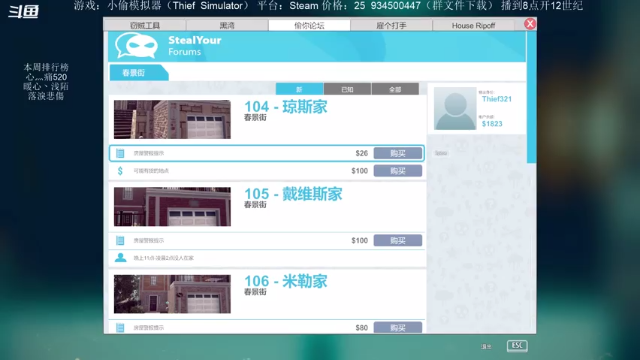Viewport: 640px width, 360px height.
Task: Click the person icon under house 105
Action: [120, 258]
